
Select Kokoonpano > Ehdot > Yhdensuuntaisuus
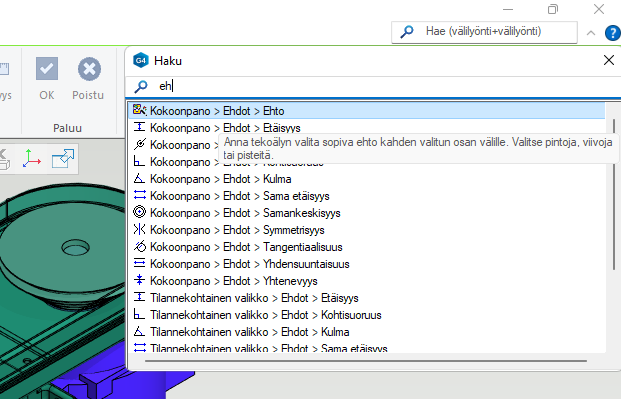point(367,264)
